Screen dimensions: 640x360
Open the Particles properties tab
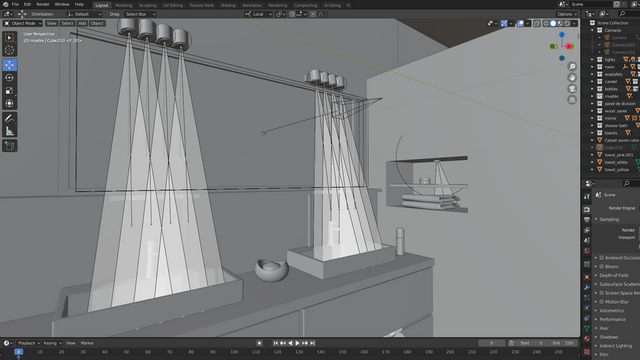pyautogui.click(x=587, y=298)
